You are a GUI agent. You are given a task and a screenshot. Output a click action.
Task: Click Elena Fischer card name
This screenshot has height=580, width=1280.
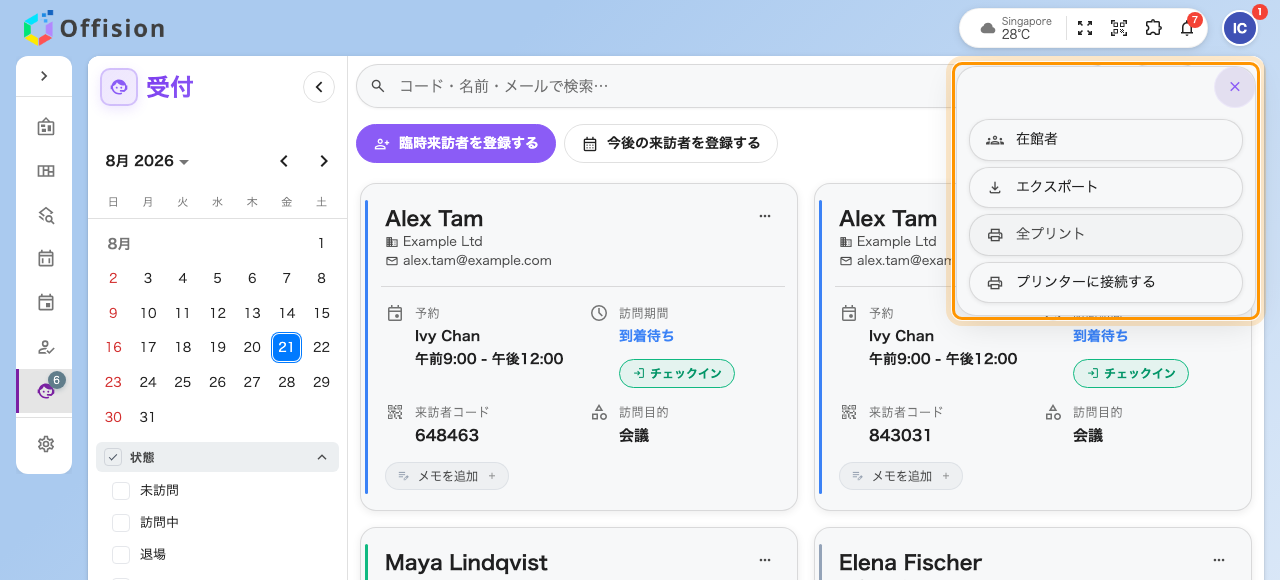pyautogui.click(x=910, y=562)
